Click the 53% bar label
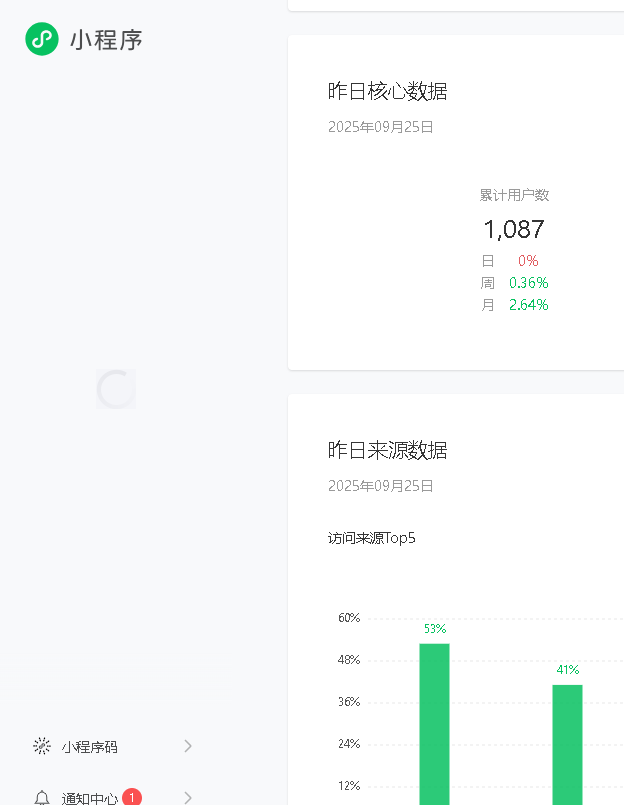The image size is (624, 805). click(x=435, y=628)
